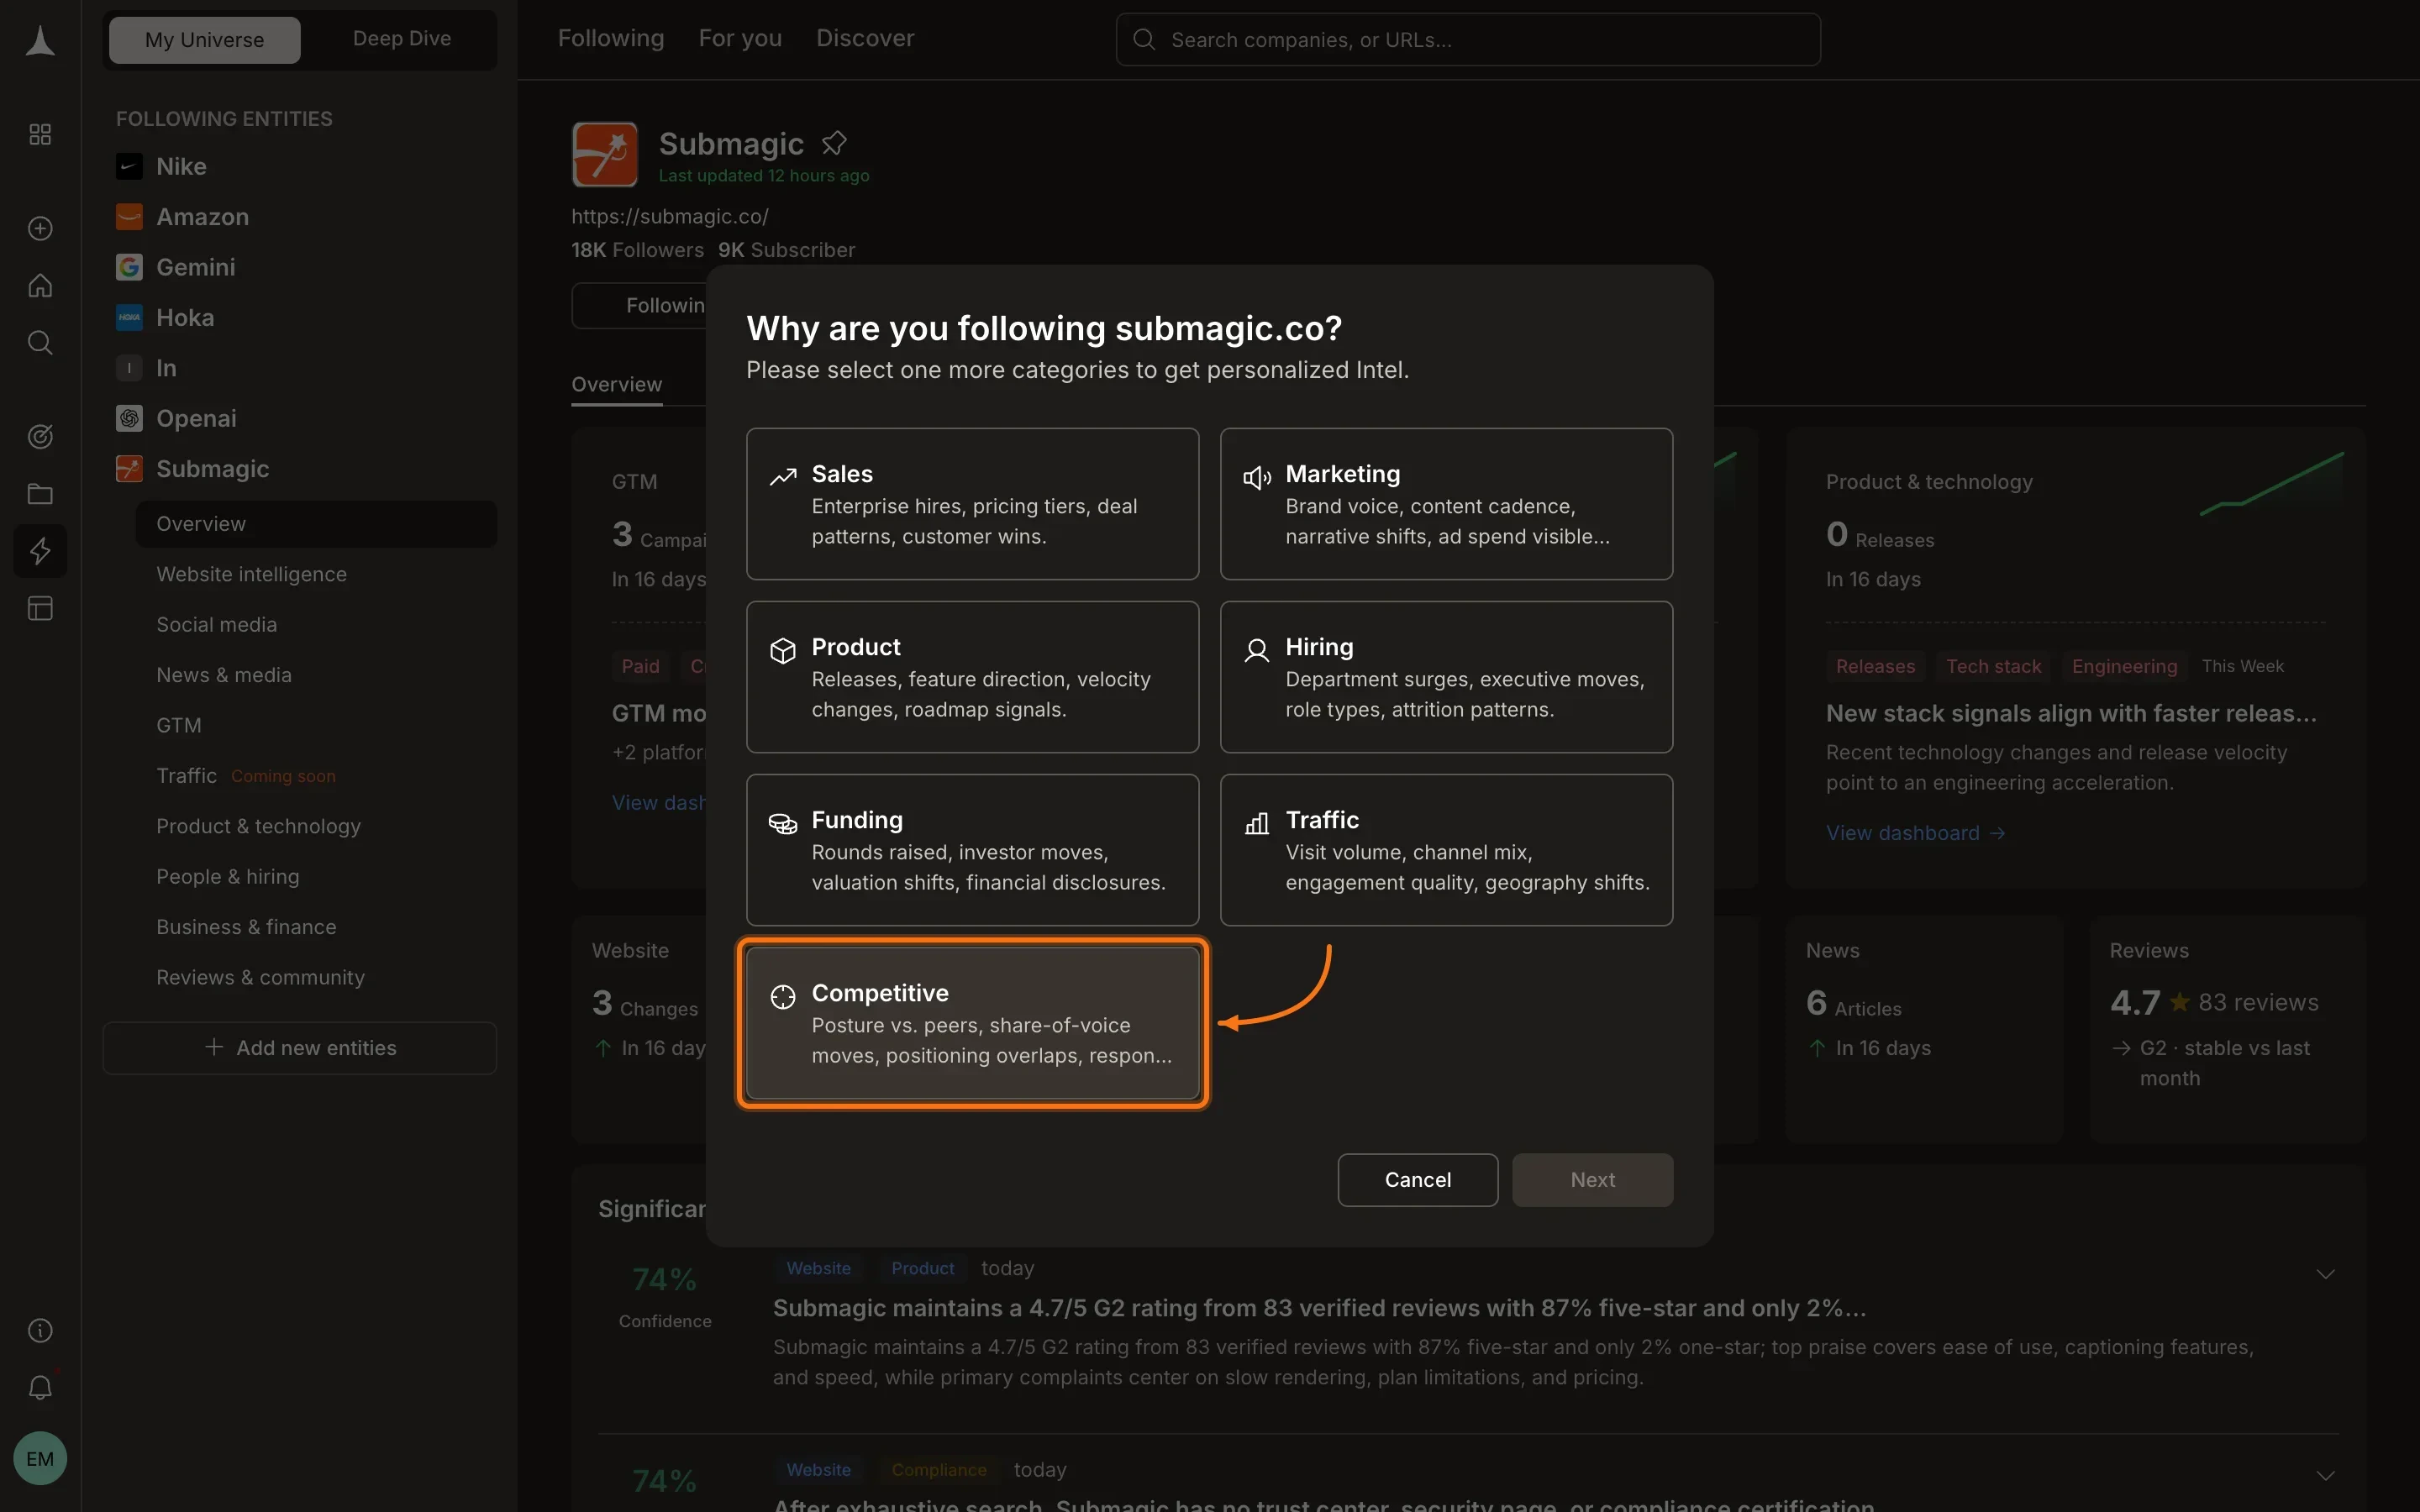Image resolution: width=2420 pixels, height=1512 pixels.
Task: Open News & media in sidebar
Action: click(x=224, y=675)
